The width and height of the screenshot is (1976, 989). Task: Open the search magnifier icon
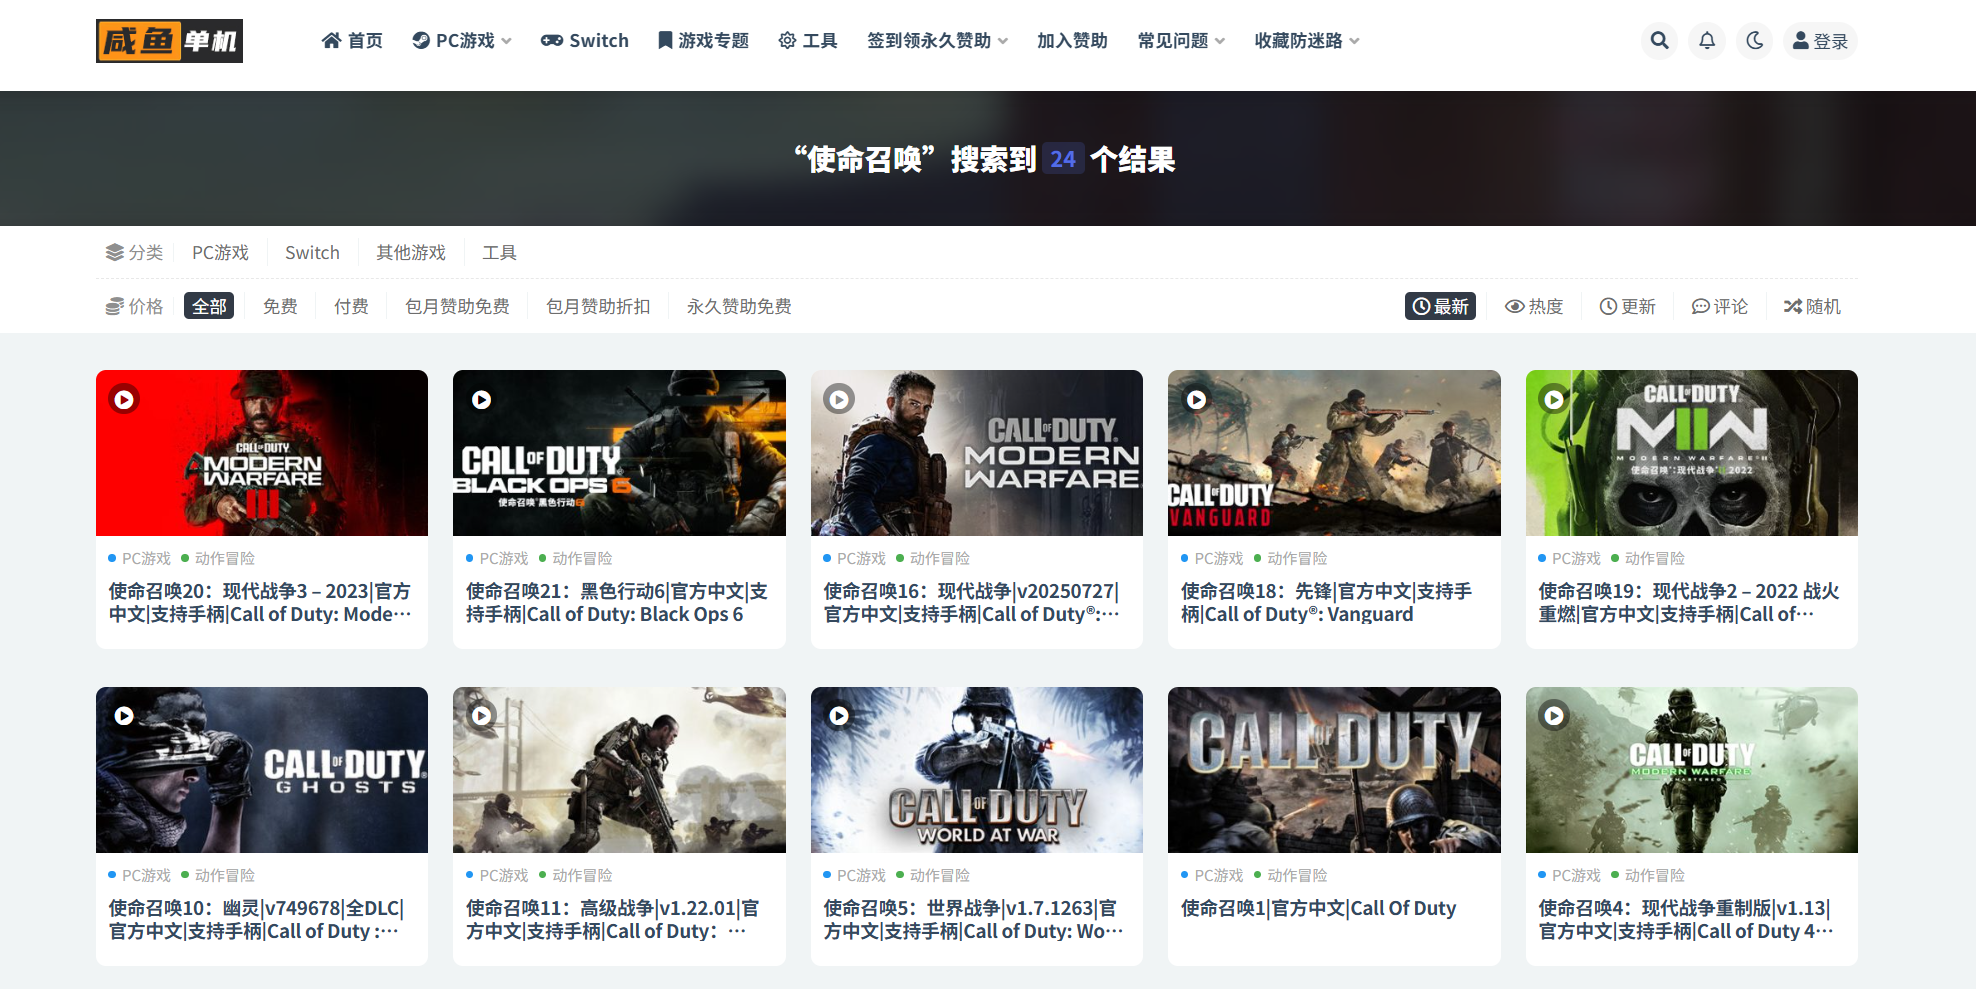pyautogui.click(x=1659, y=41)
